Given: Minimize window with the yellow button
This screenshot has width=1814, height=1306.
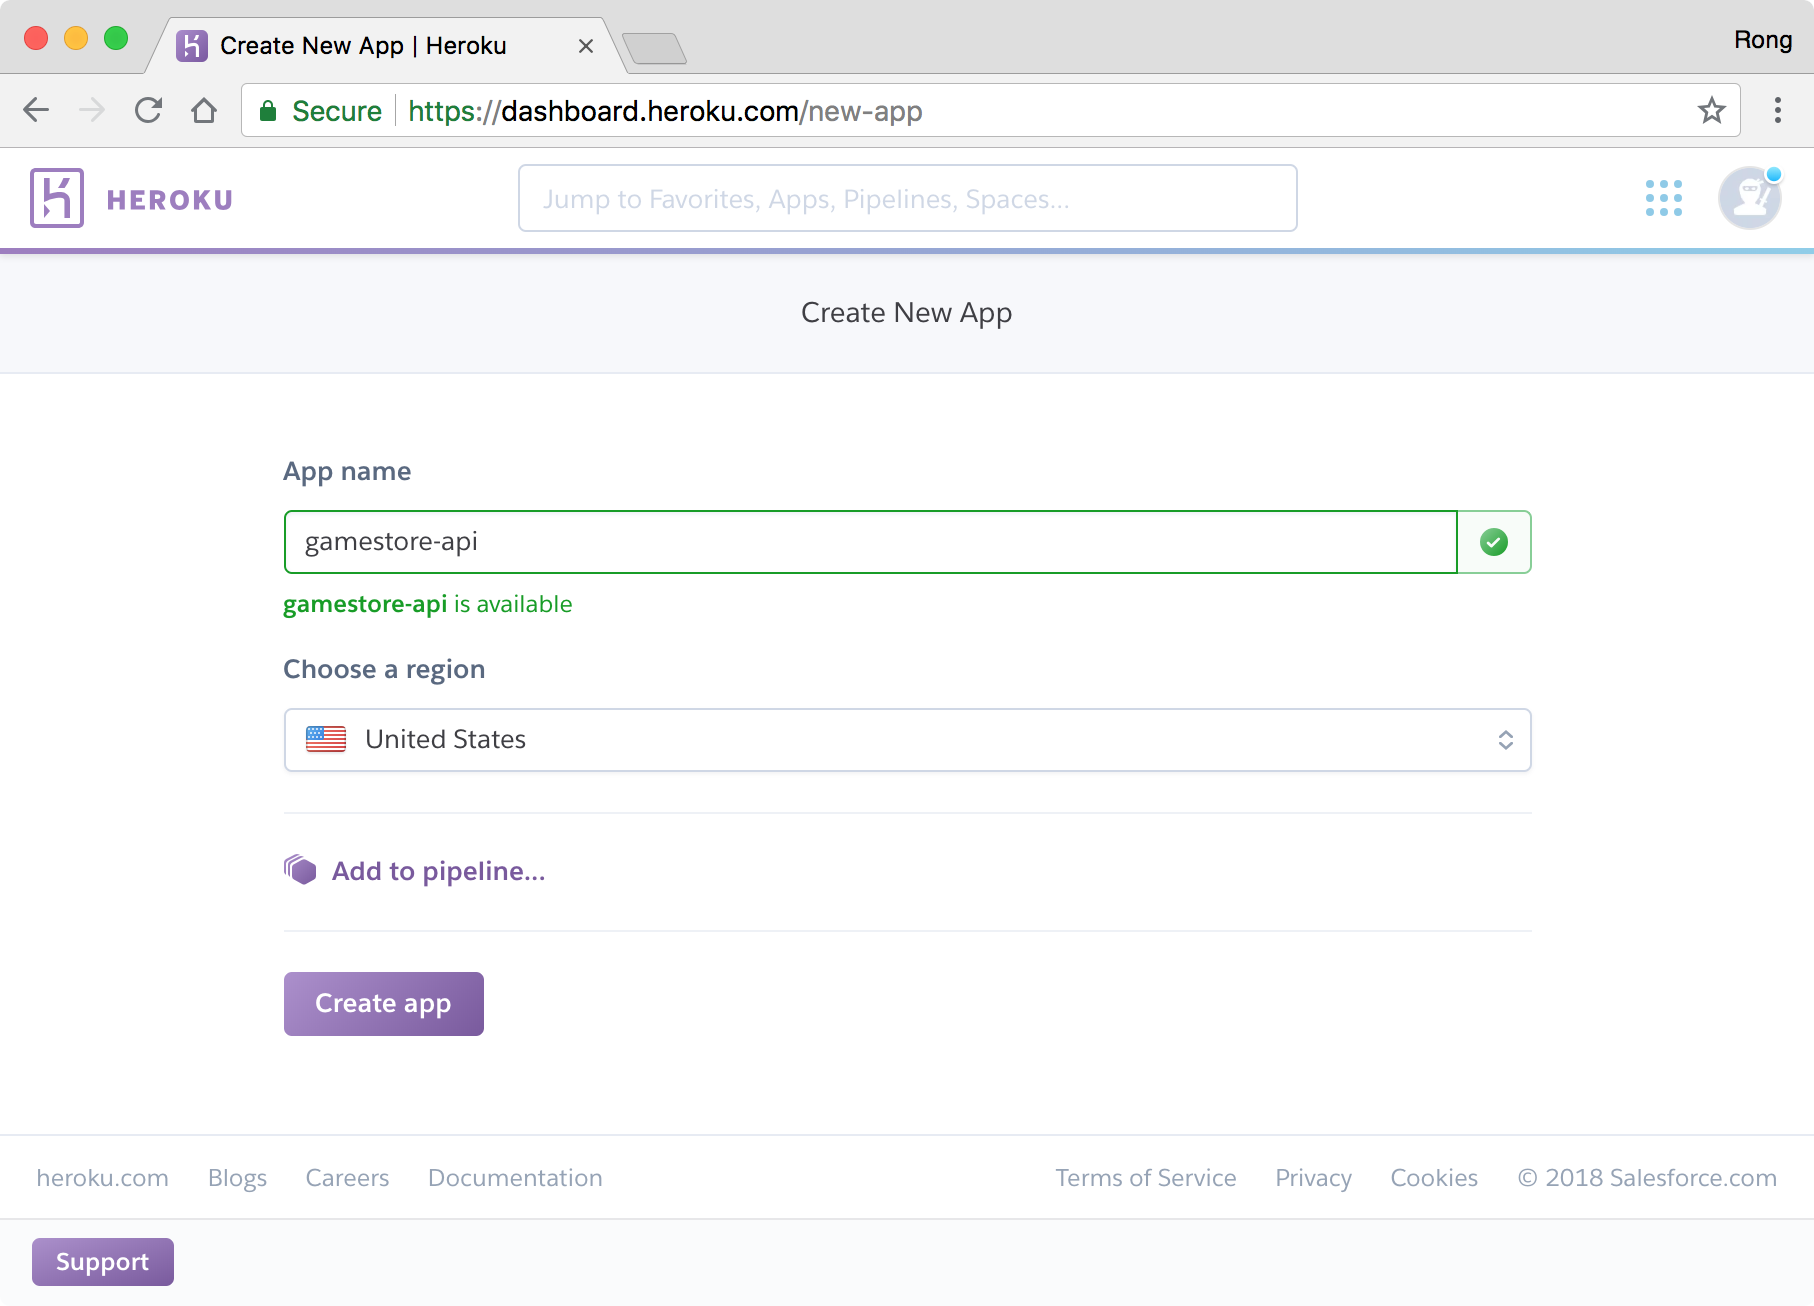Looking at the screenshot, I should 76,38.
